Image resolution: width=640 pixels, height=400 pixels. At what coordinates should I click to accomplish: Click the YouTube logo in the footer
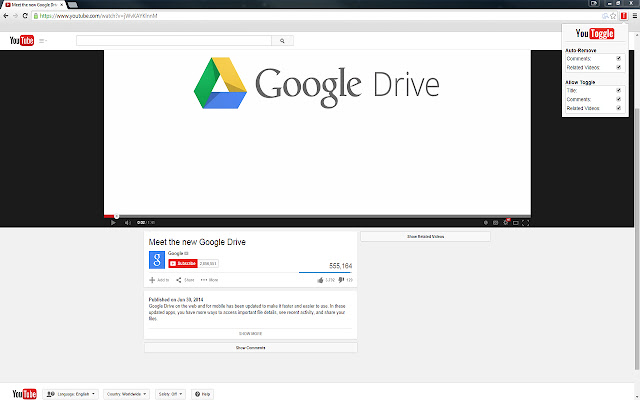[24, 393]
